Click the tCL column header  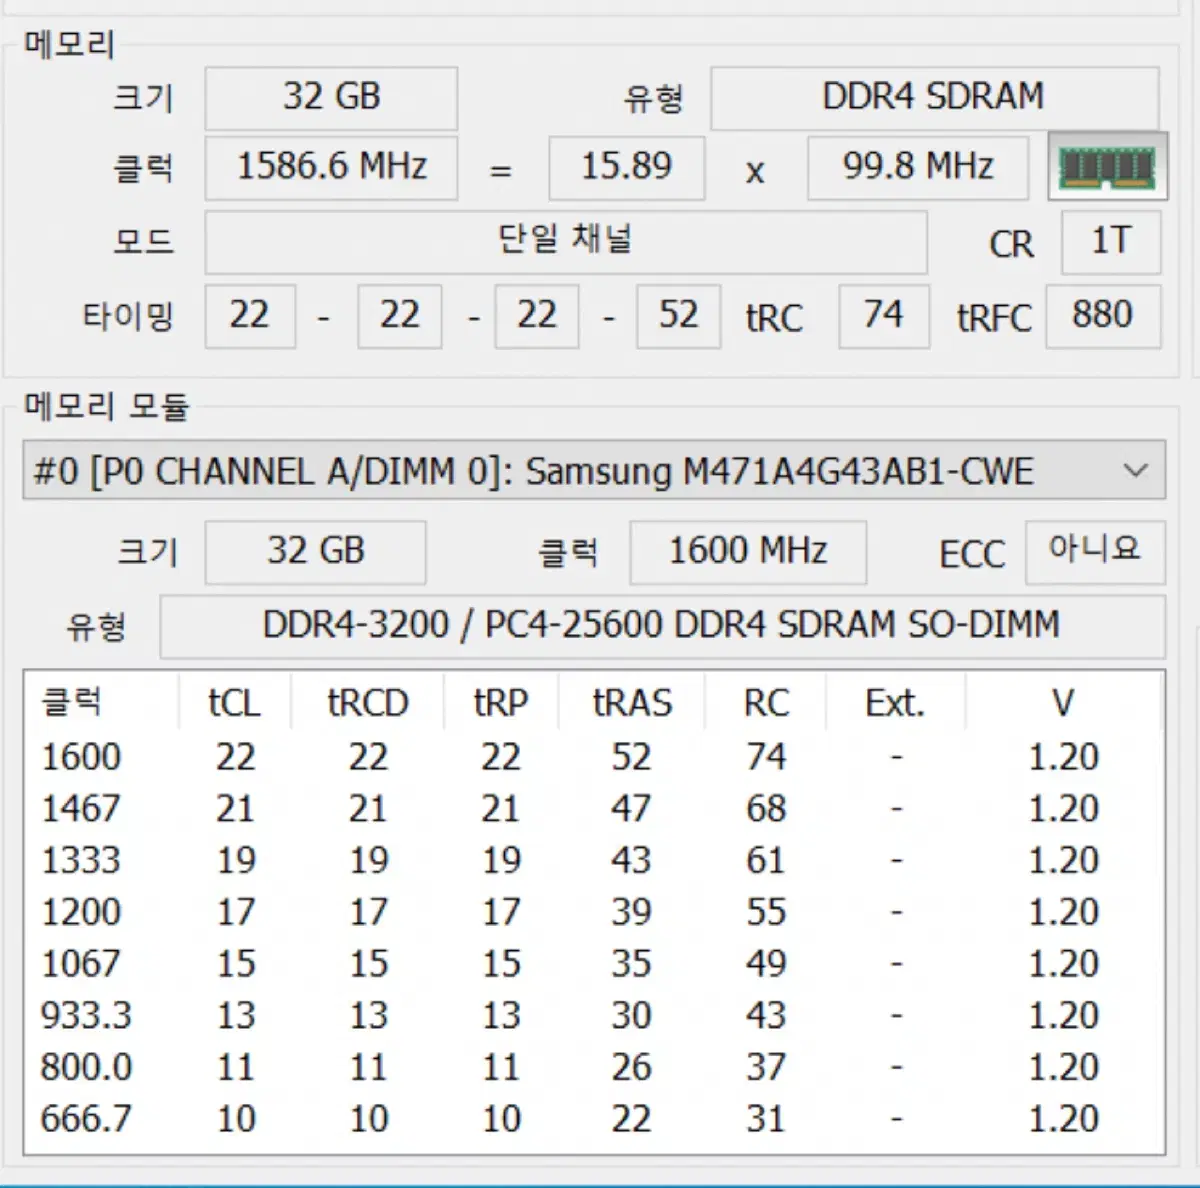(235, 703)
